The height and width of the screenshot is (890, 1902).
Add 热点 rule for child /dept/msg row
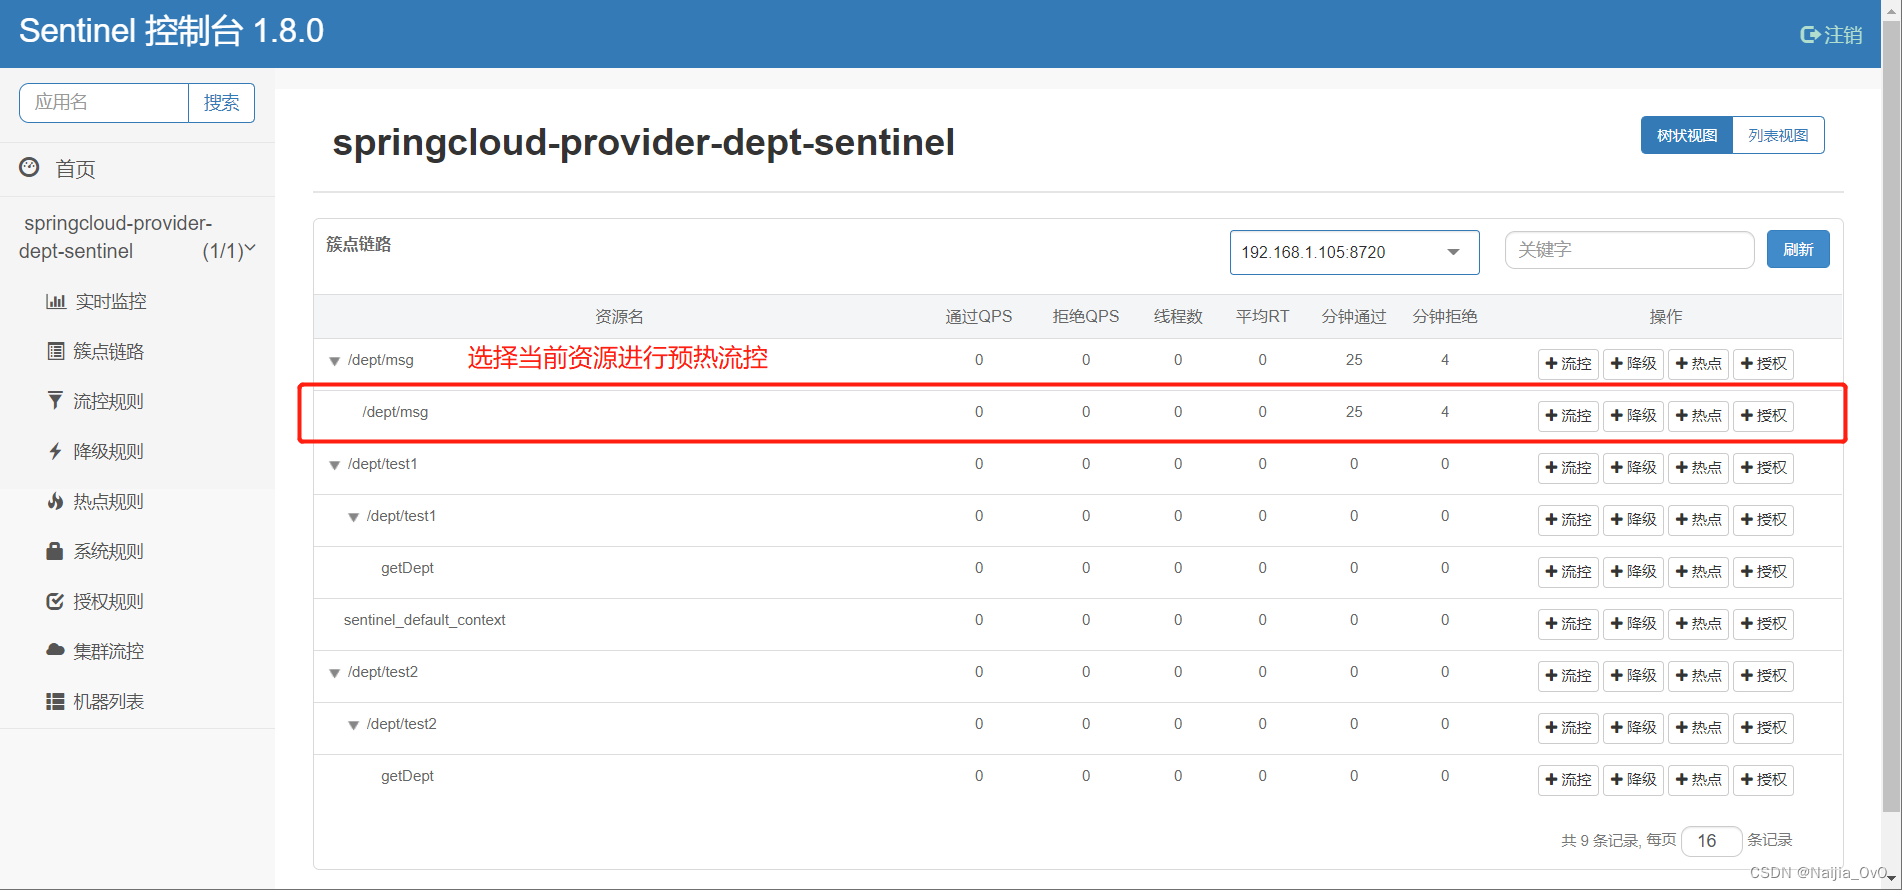pyautogui.click(x=1698, y=415)
